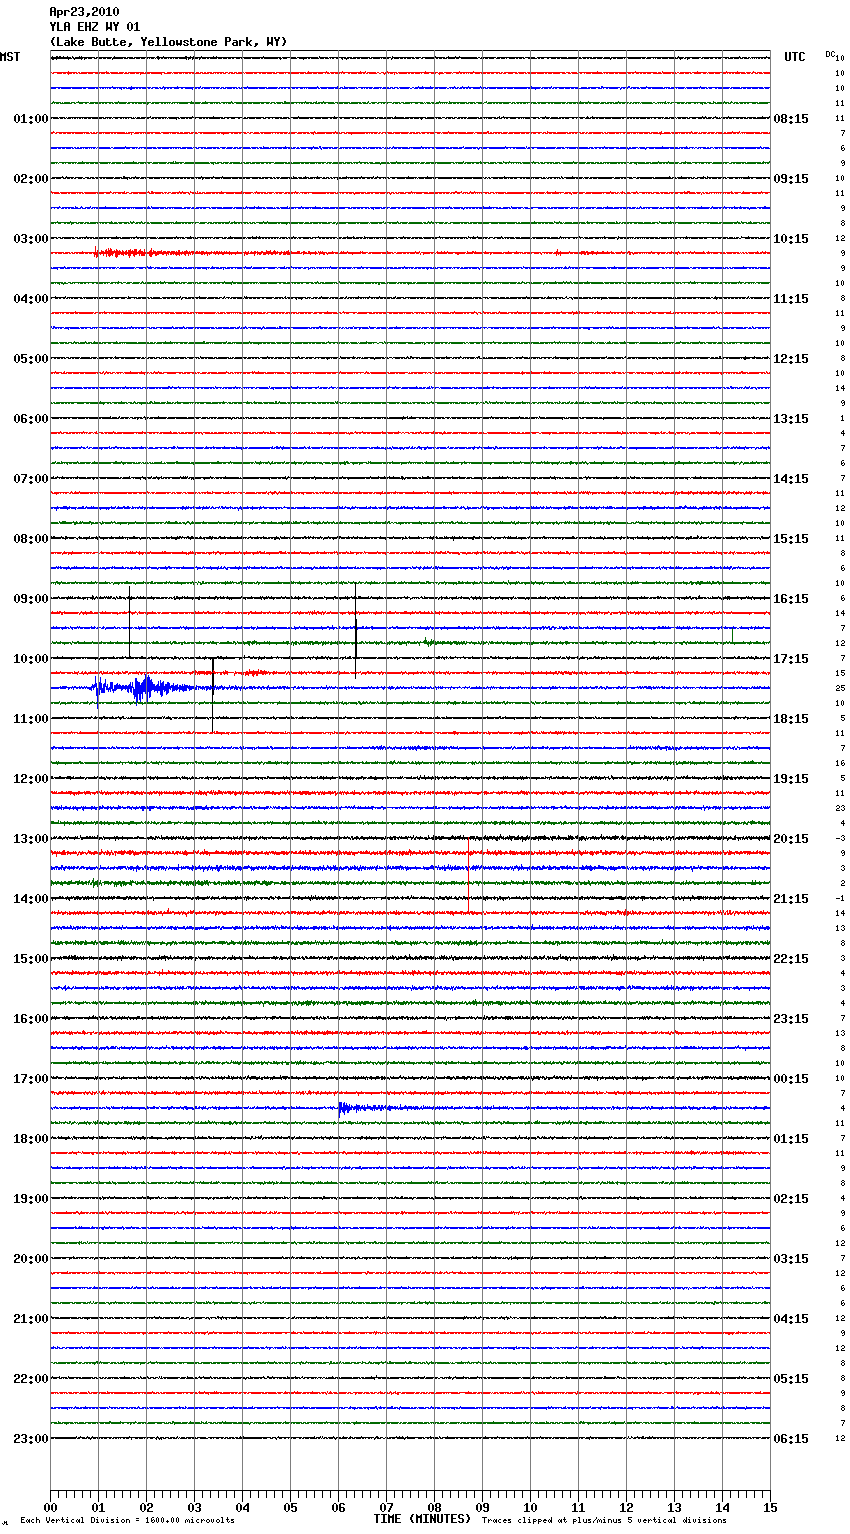Click the date text "Apr23,2010"
Image resolution: width=850 pixels, height=1534 pixels.
(84, 12)
